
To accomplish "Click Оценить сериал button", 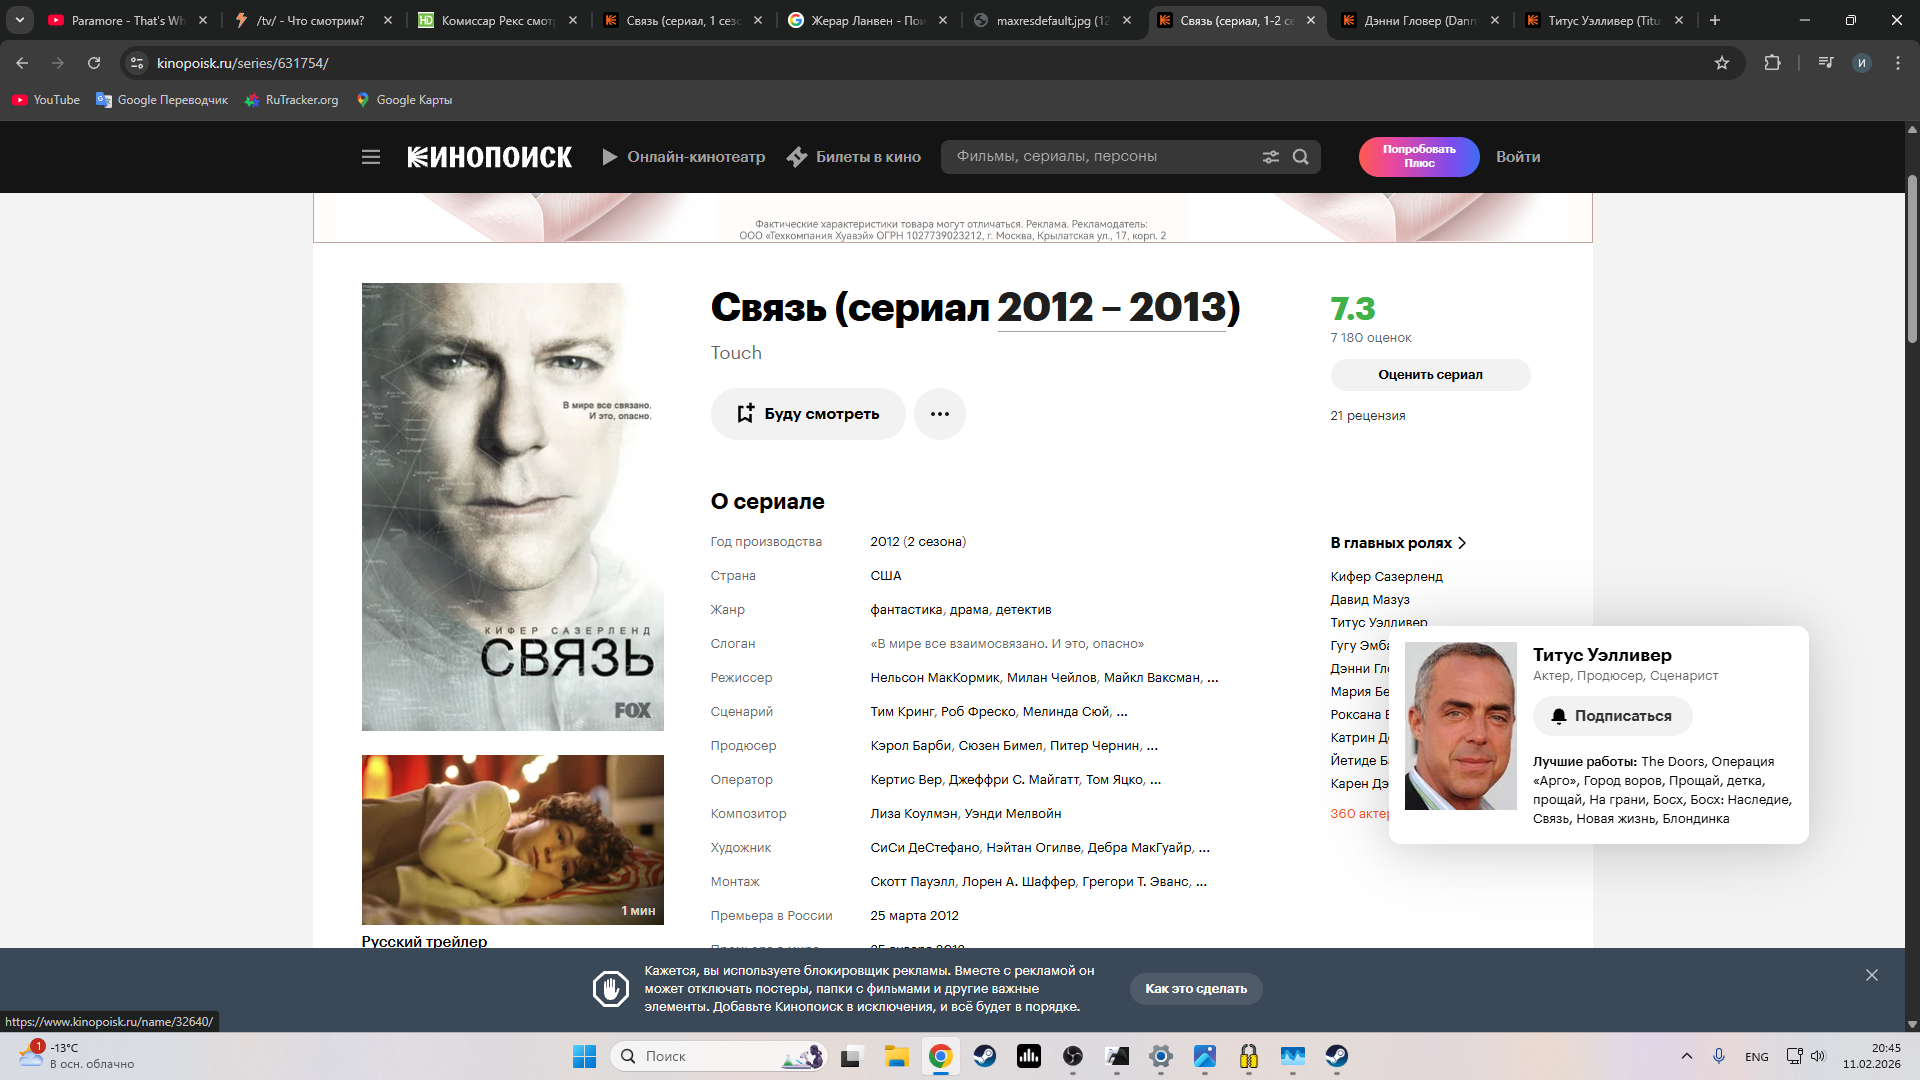I will [1429, 375].
